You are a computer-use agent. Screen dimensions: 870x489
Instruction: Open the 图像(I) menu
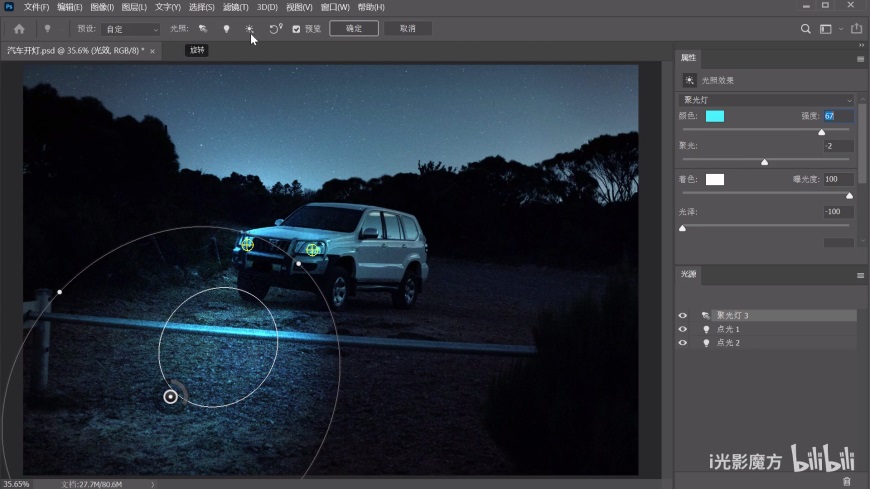pyautogui.click(x=102, y=7)
